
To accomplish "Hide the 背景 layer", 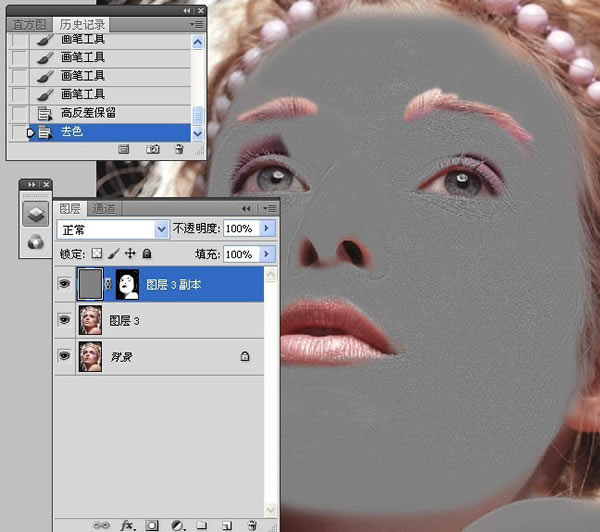I will [64, 356].
